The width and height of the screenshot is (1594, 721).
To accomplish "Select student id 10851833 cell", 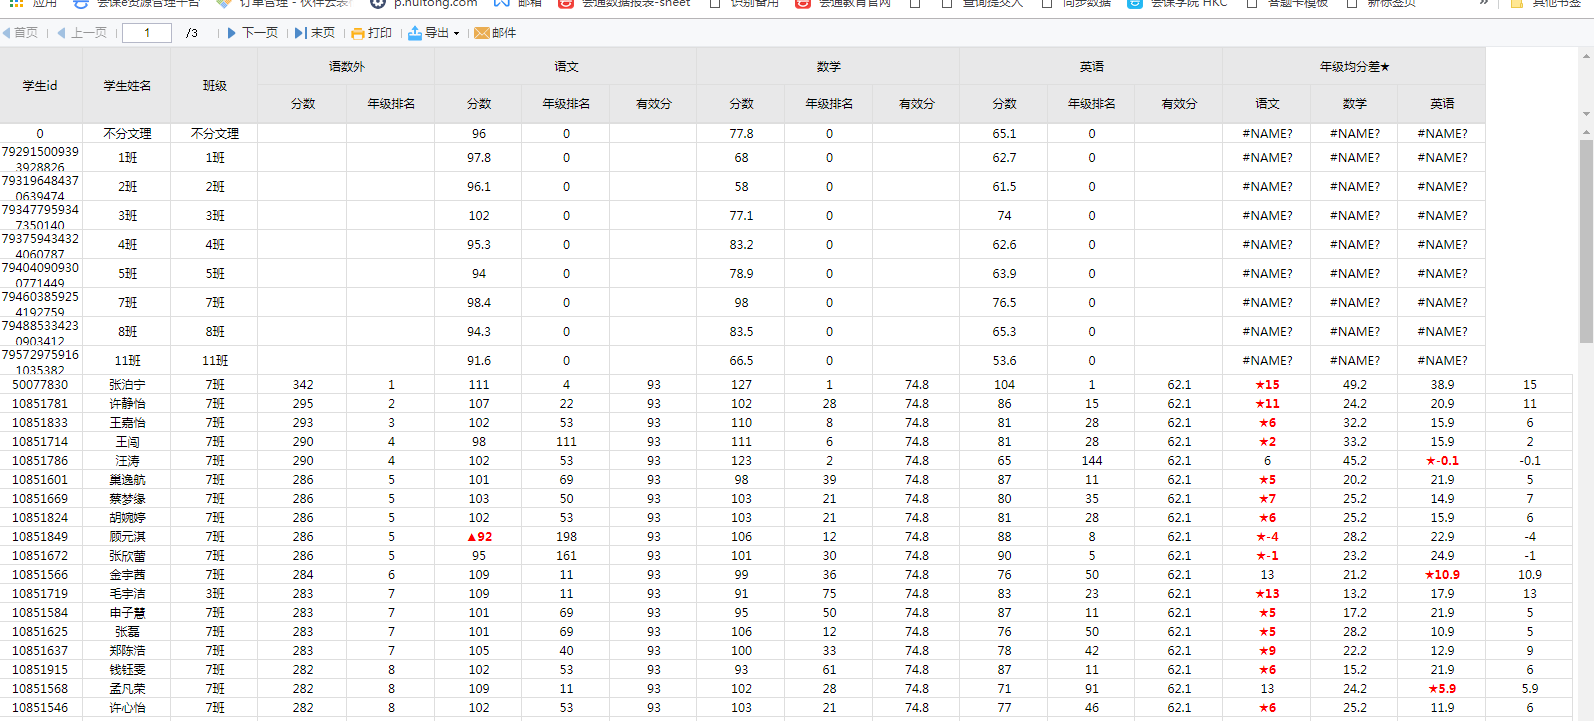I will [40, 423].
